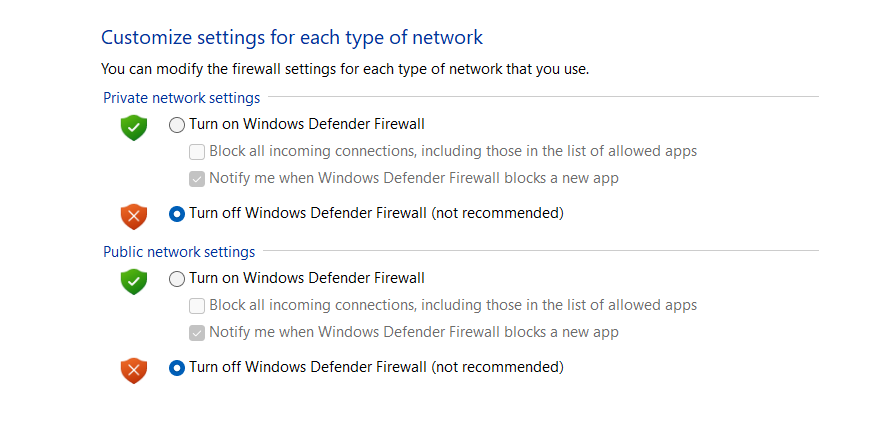Turn on Windows Defender Firewall for private networks
Image resolution: width=890 pixels, height=421 pixels.
177,125
